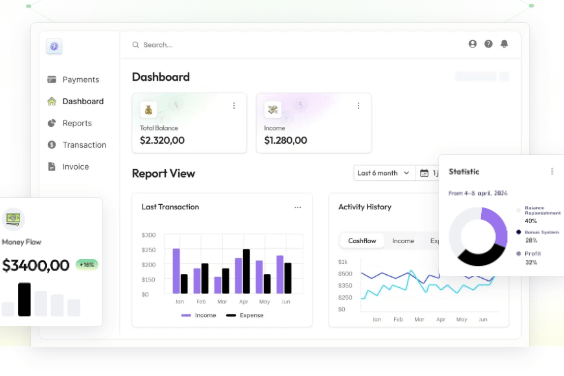Select the Cashflow tab
This screenshot has width=564, height=376.
point(362,241)
